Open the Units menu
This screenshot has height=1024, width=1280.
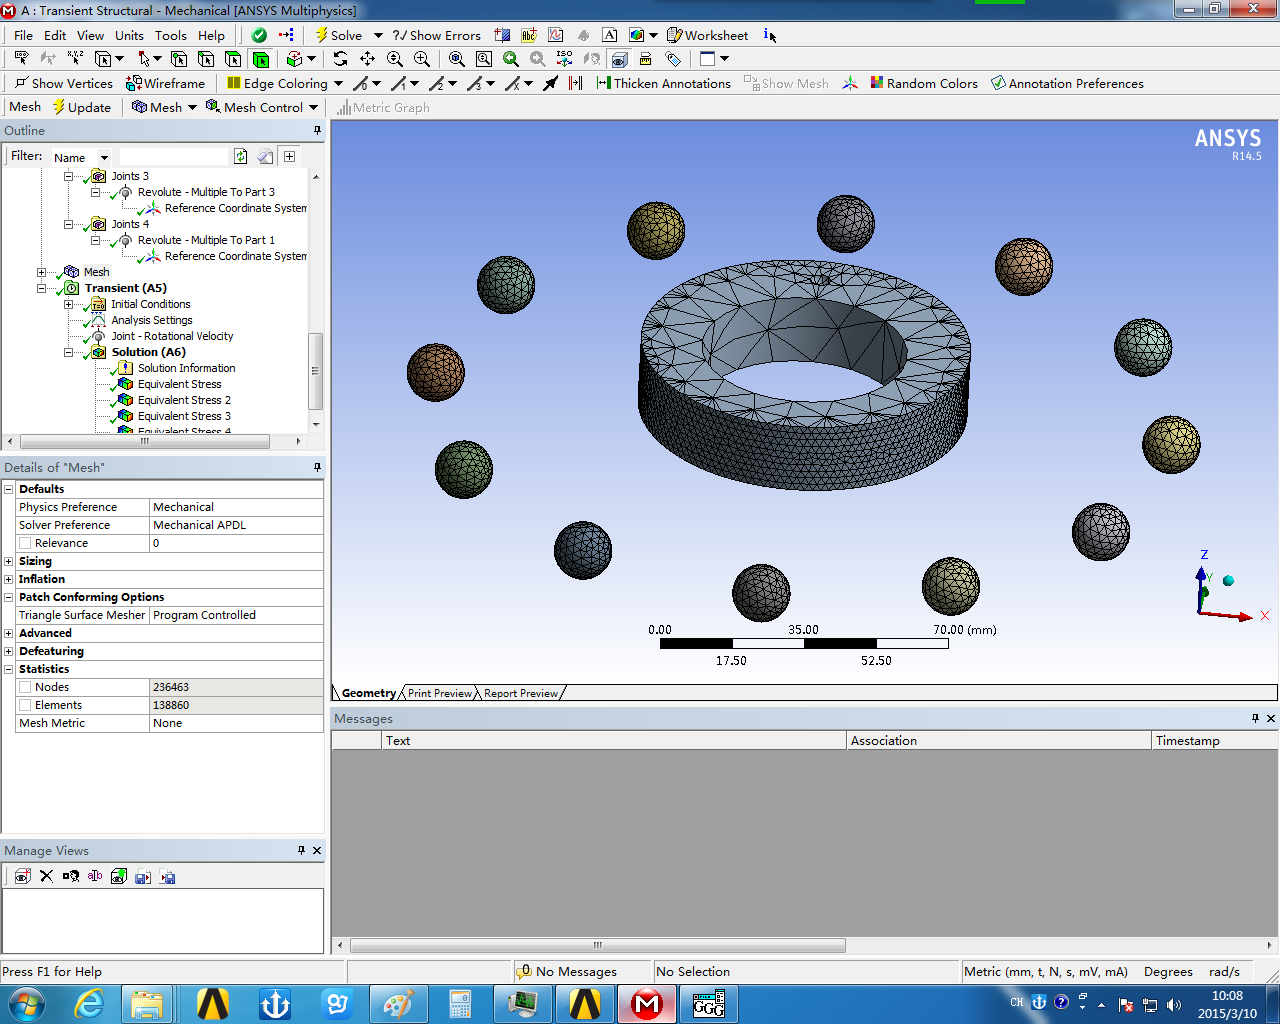point(129,35)
